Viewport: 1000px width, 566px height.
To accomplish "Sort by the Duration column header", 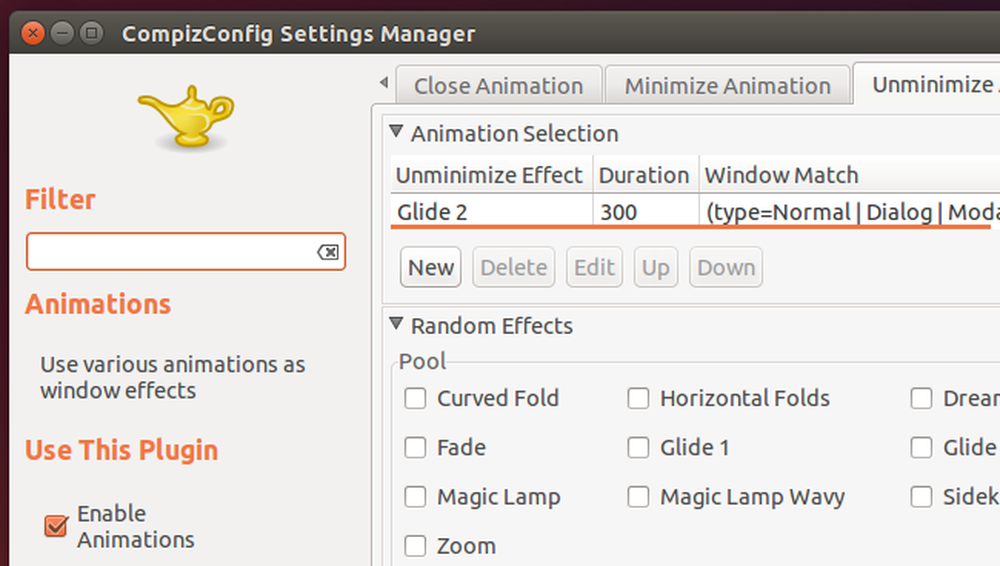I will (644, 175).
